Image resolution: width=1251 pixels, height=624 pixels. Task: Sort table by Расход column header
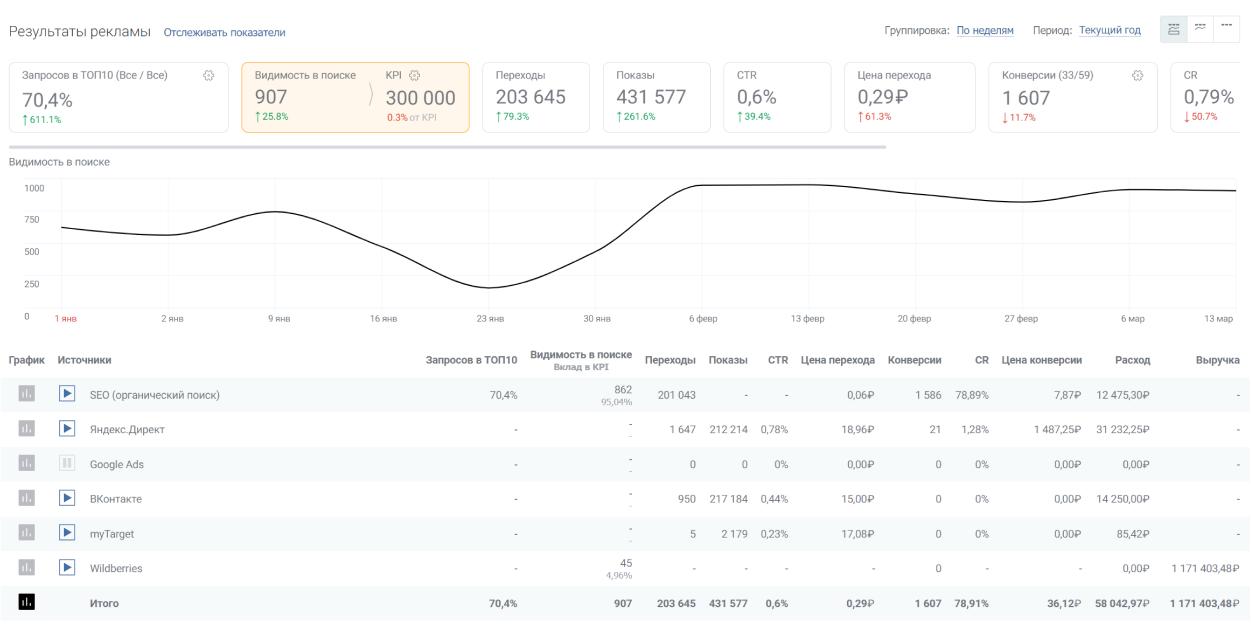pyautogui.click(x=1133, y=360)
